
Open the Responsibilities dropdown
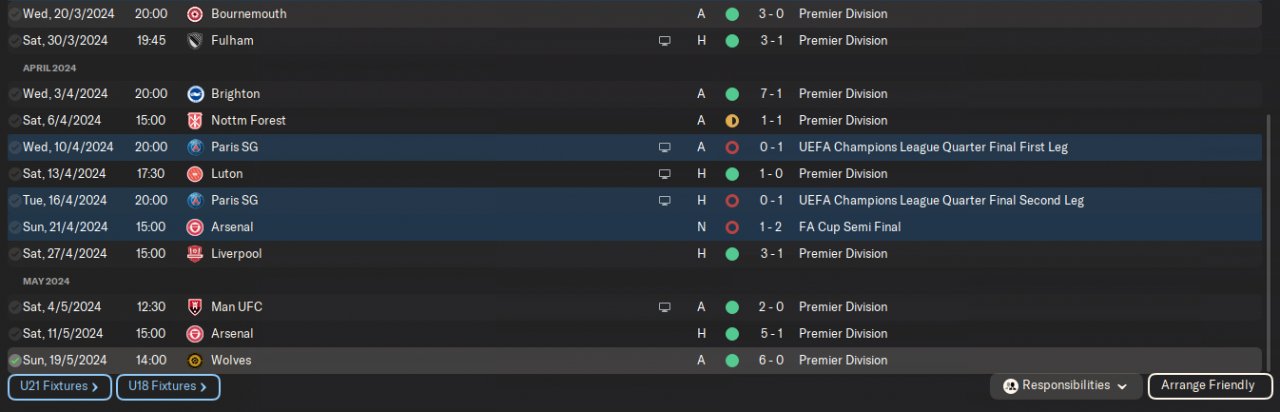pos(1066,386)
